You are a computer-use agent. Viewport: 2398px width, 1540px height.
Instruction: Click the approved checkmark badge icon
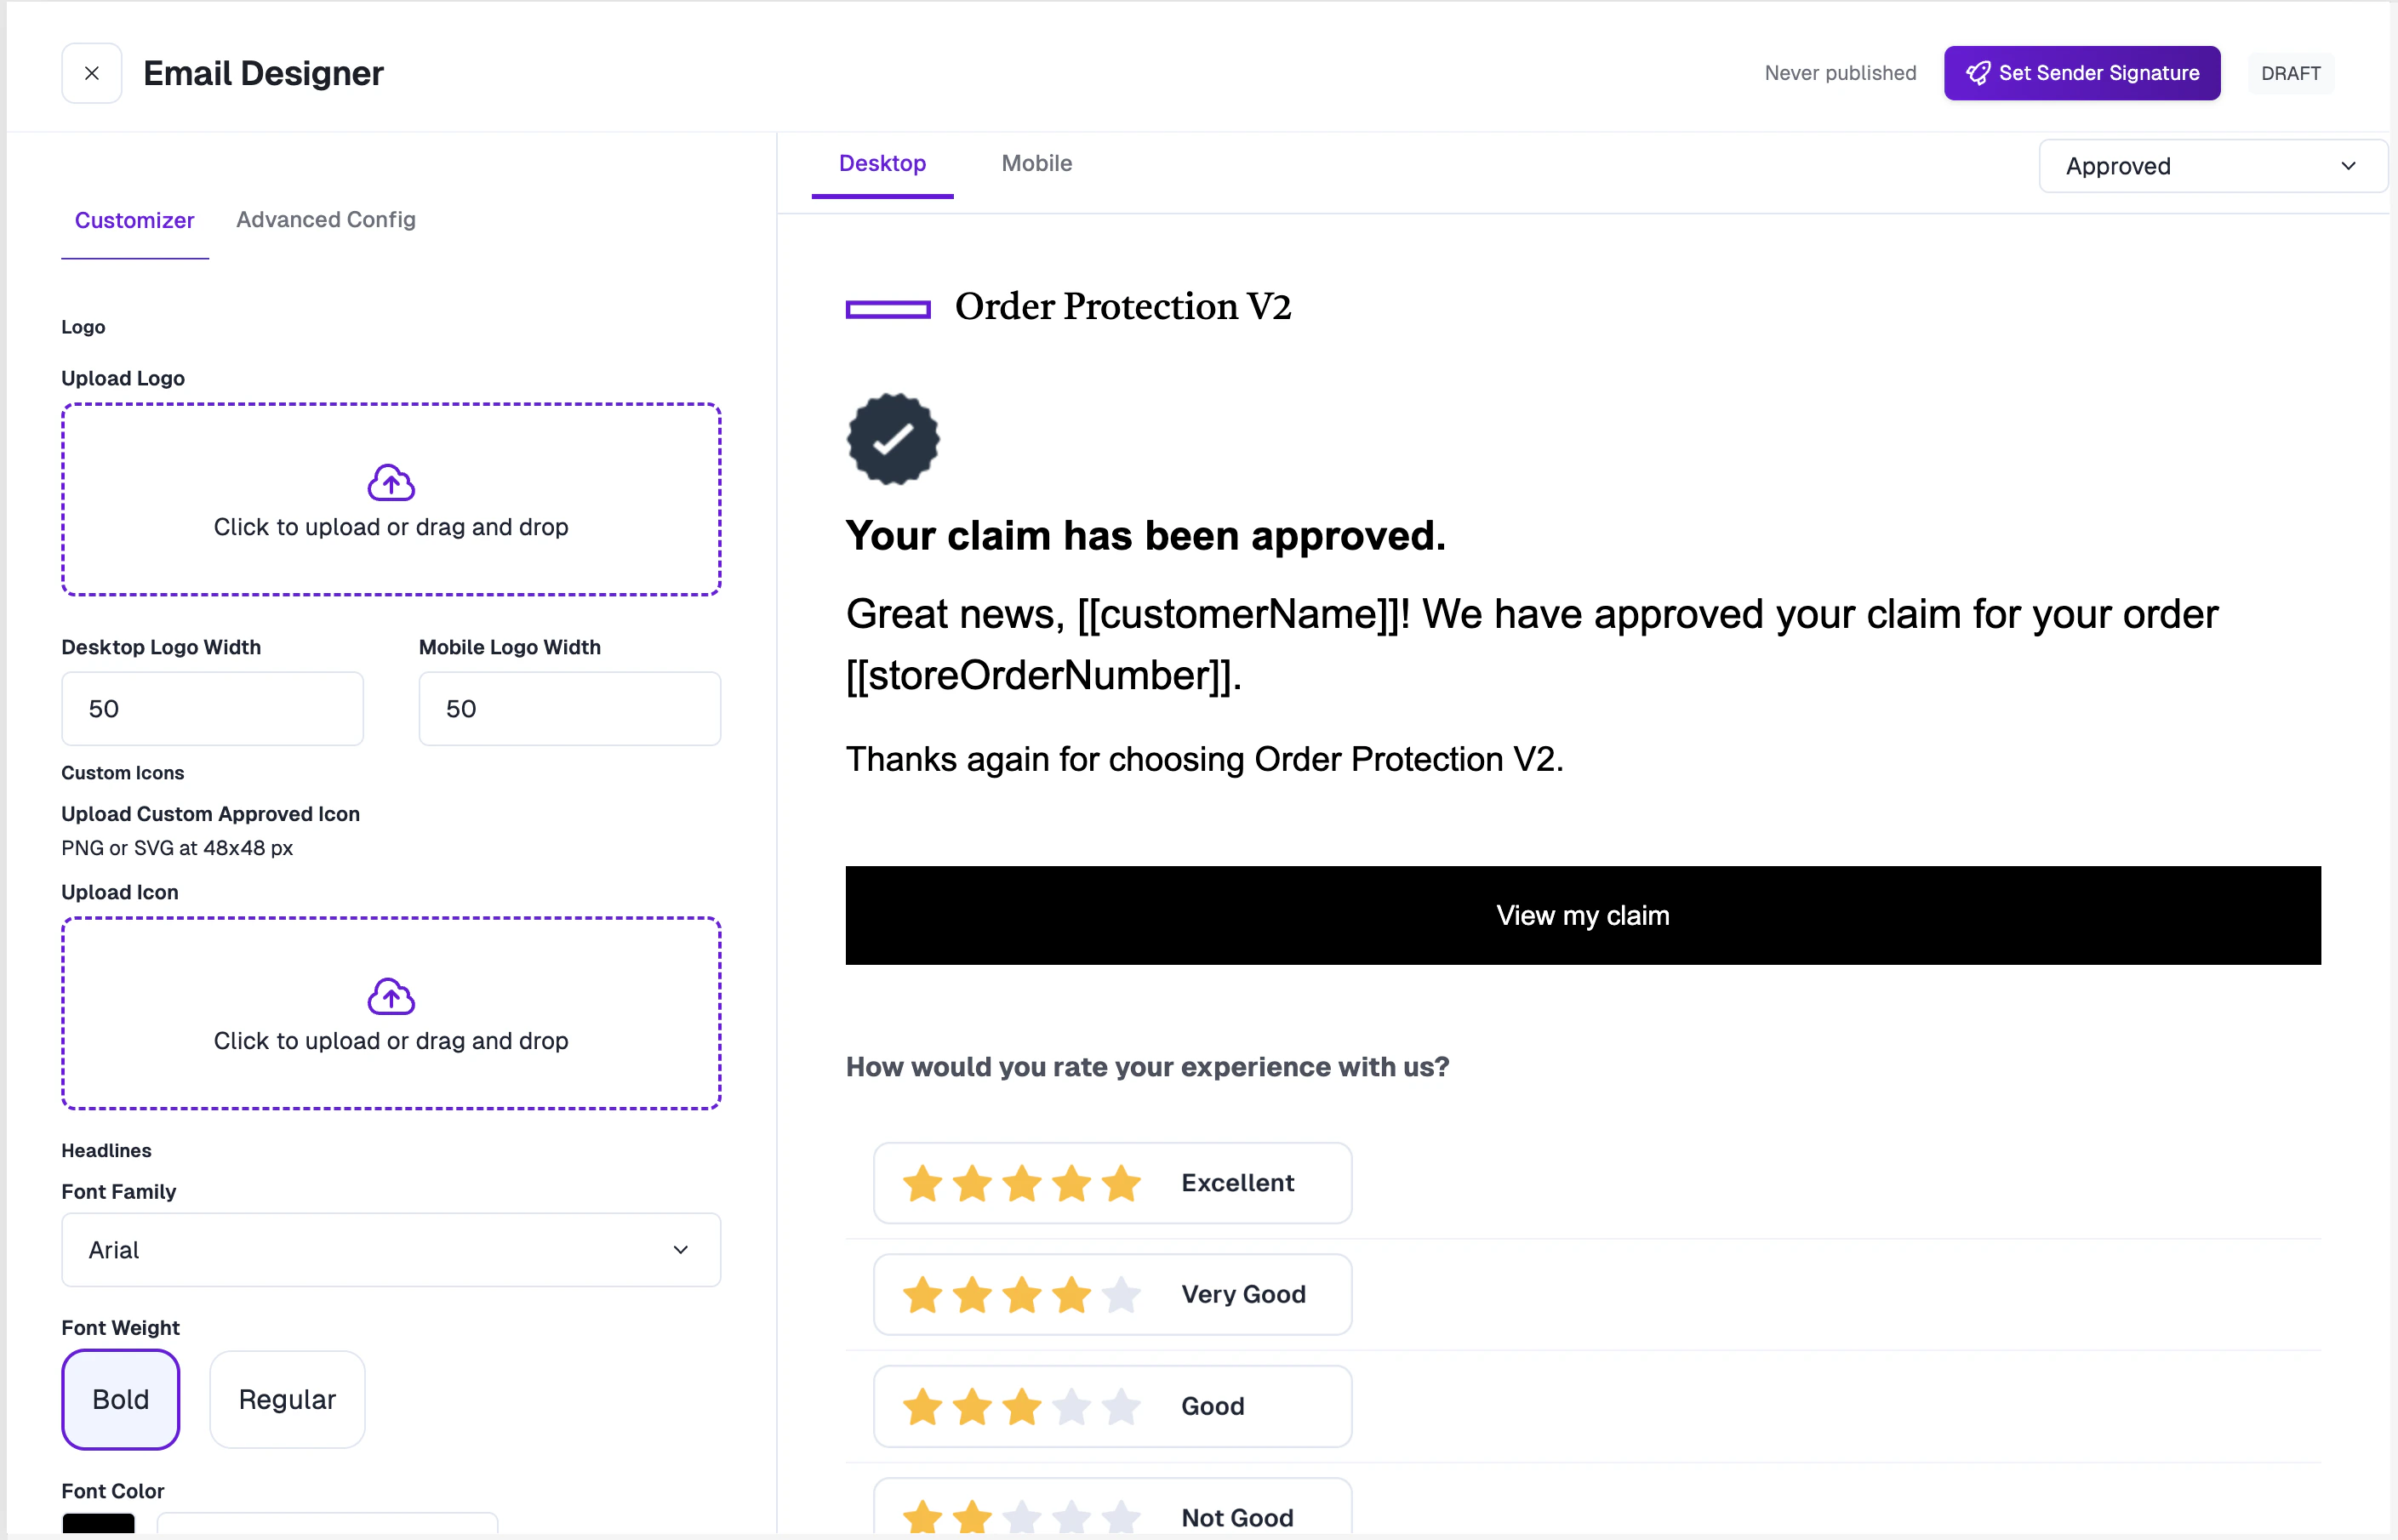(892, 440)
